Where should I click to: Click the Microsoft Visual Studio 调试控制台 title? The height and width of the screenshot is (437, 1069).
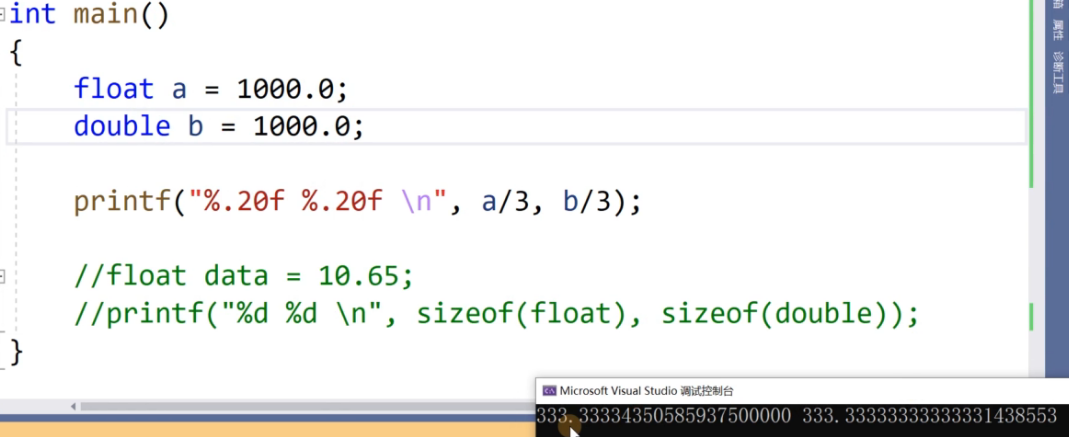646,391
